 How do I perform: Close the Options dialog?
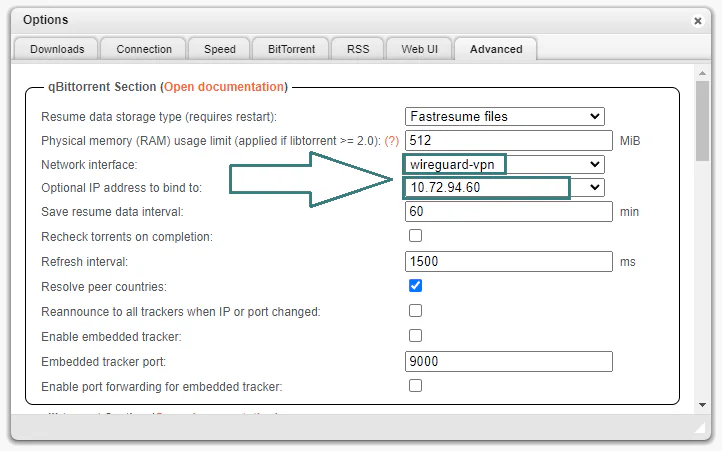(698, 21)
